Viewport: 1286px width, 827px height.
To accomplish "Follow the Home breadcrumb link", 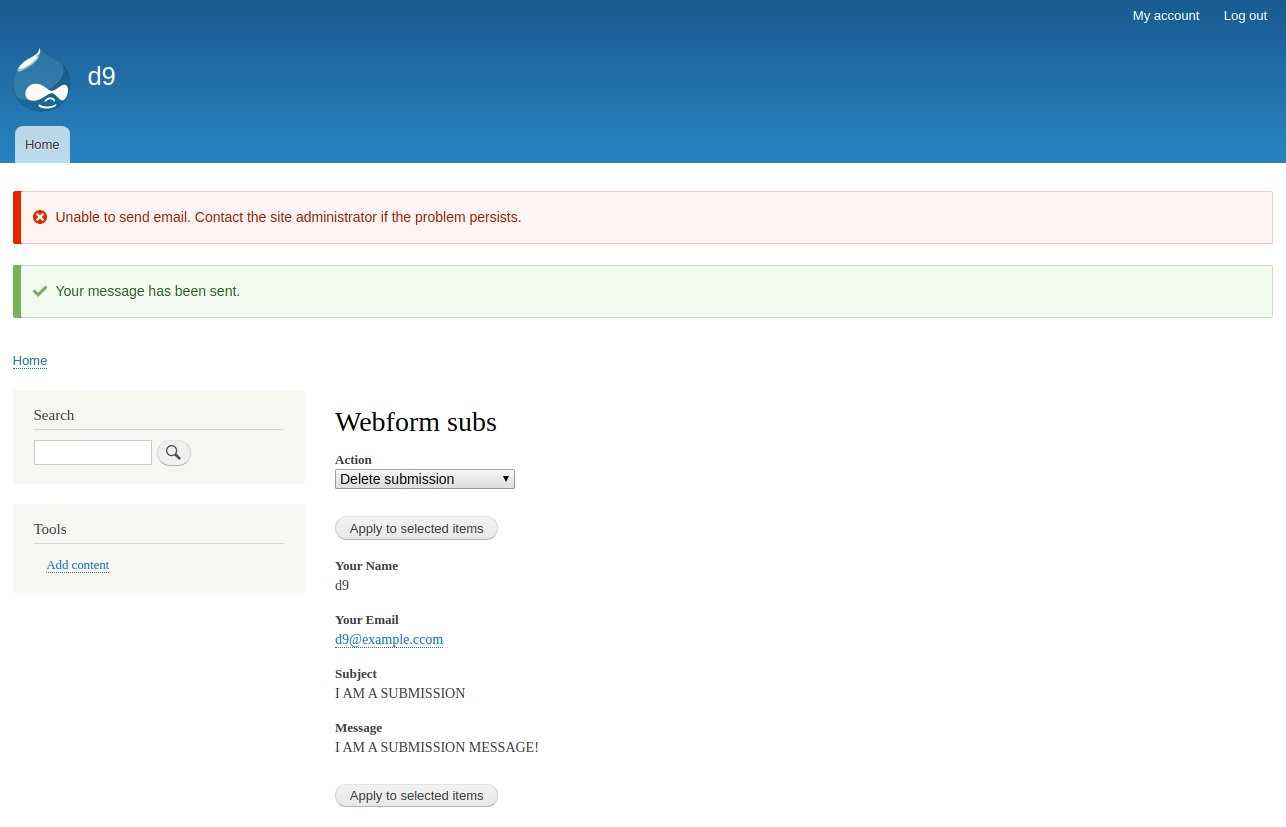I will tap(29, 360).
